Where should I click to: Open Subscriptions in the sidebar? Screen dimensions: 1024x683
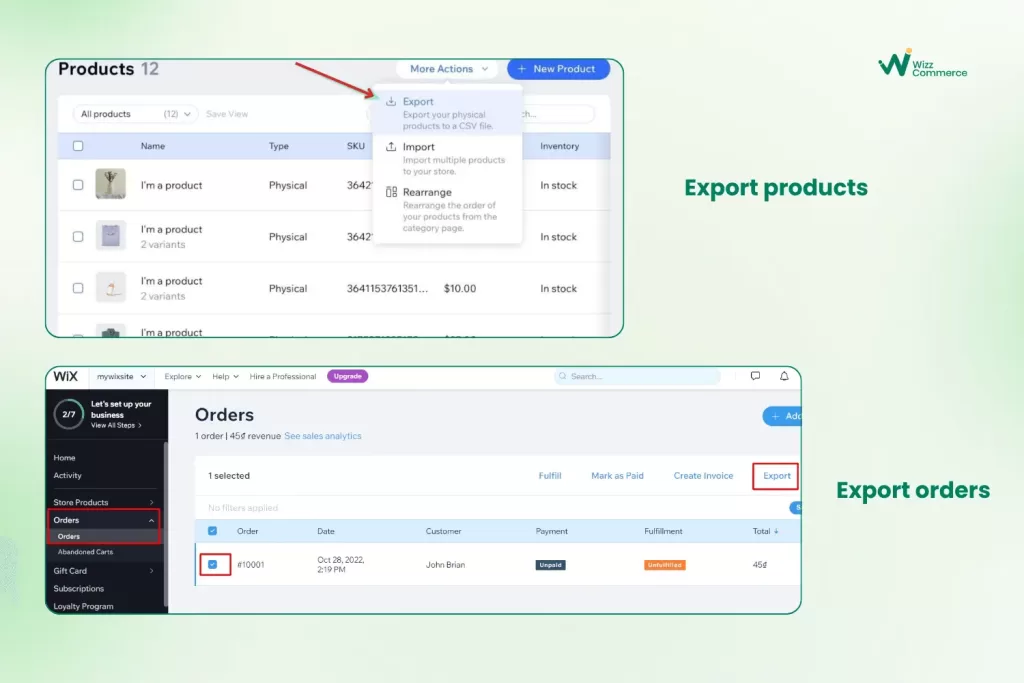tap(78, 588)
